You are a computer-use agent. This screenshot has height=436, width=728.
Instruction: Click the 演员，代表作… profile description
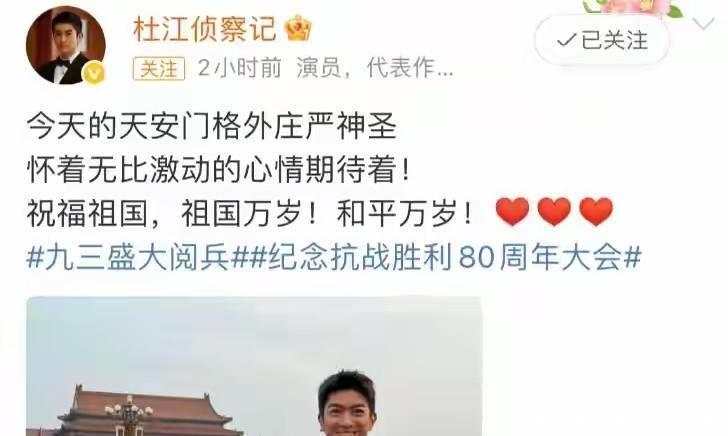(375, 69)
